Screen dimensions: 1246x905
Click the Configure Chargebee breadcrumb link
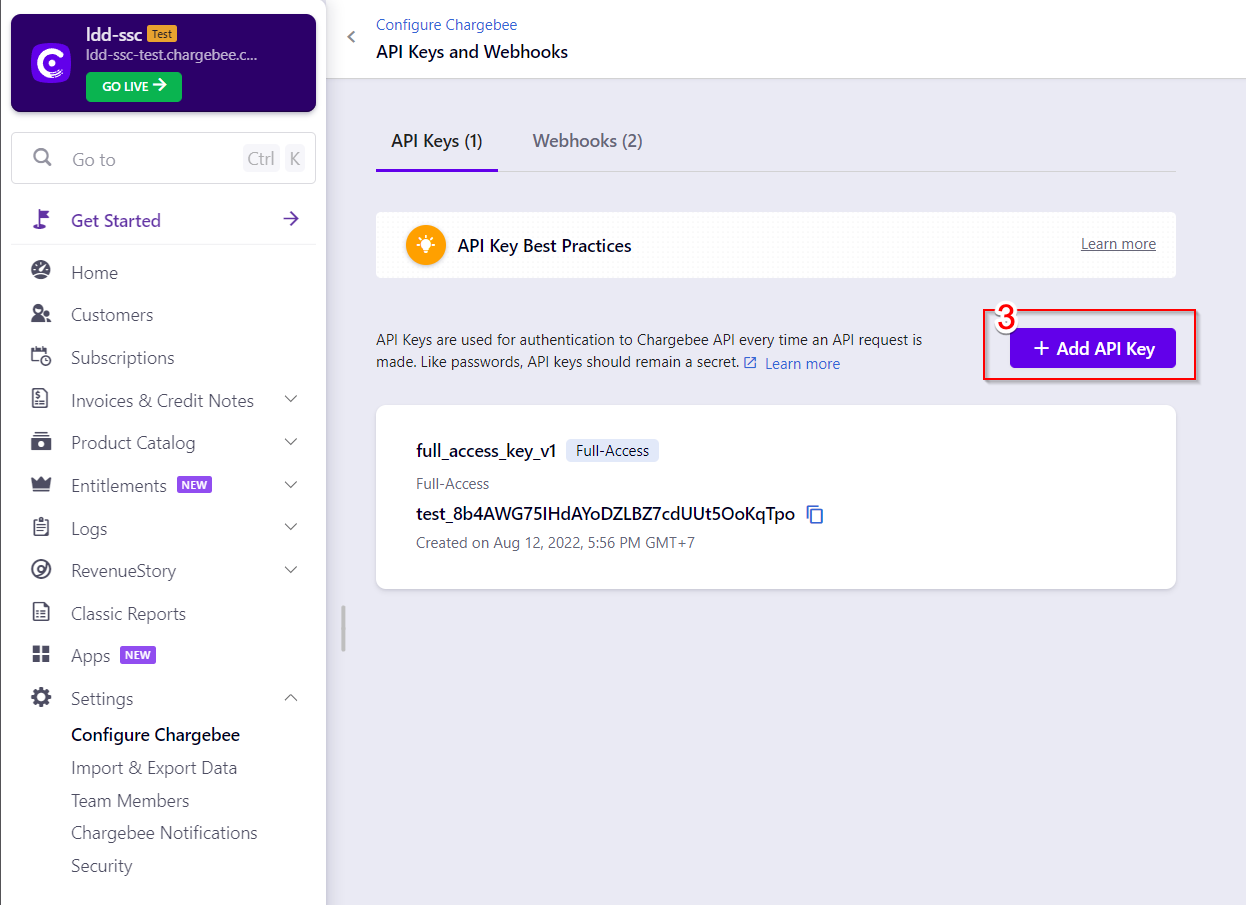(x=446, y=25)
